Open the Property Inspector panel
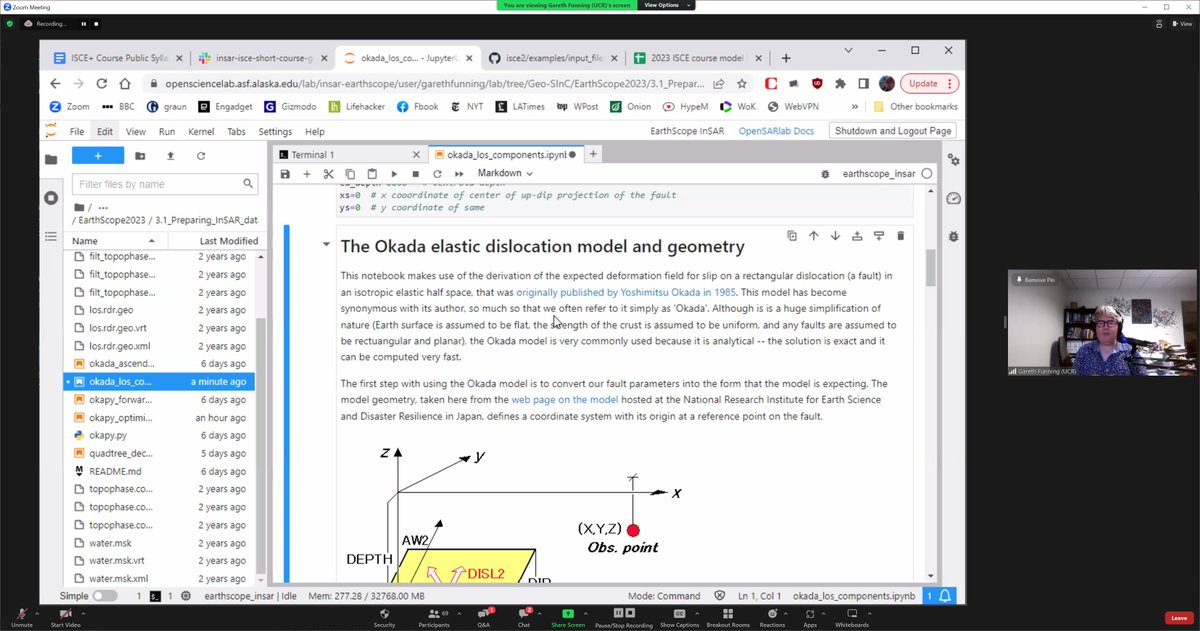Screen dimensions: 1200x631 click(953, 160)
